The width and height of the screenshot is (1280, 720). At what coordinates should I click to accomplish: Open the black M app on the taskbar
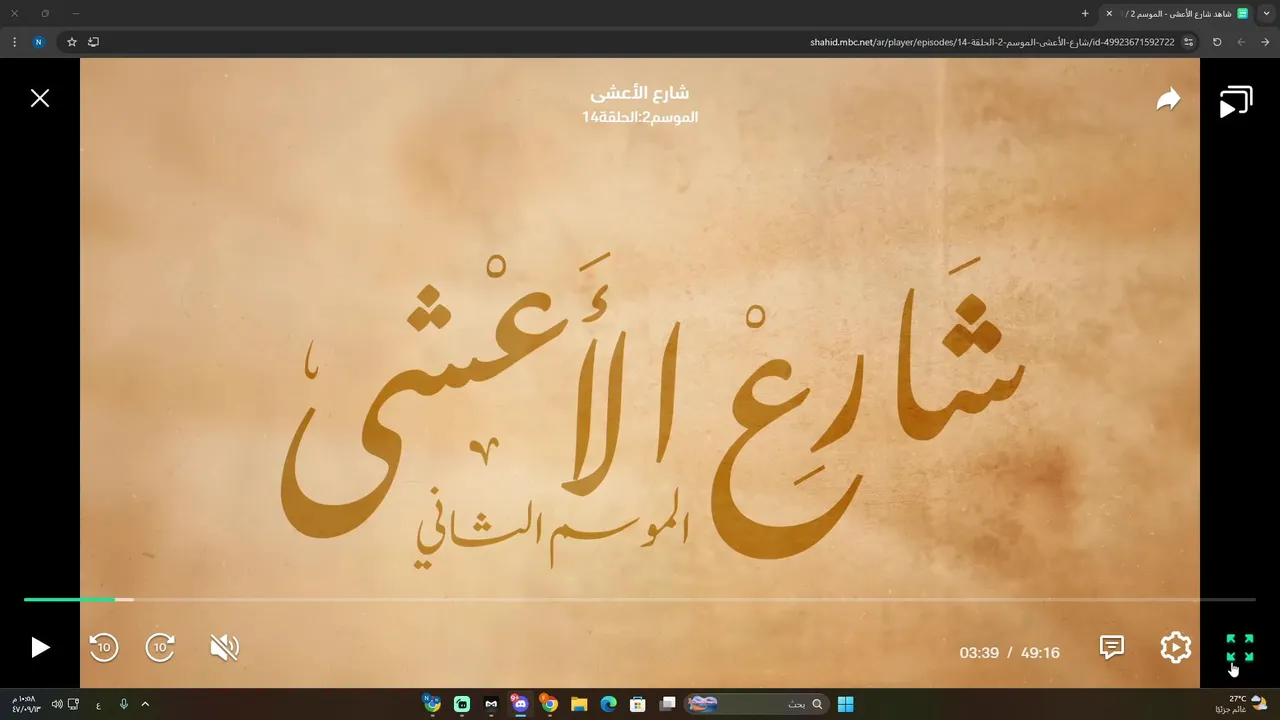(491, 704)
